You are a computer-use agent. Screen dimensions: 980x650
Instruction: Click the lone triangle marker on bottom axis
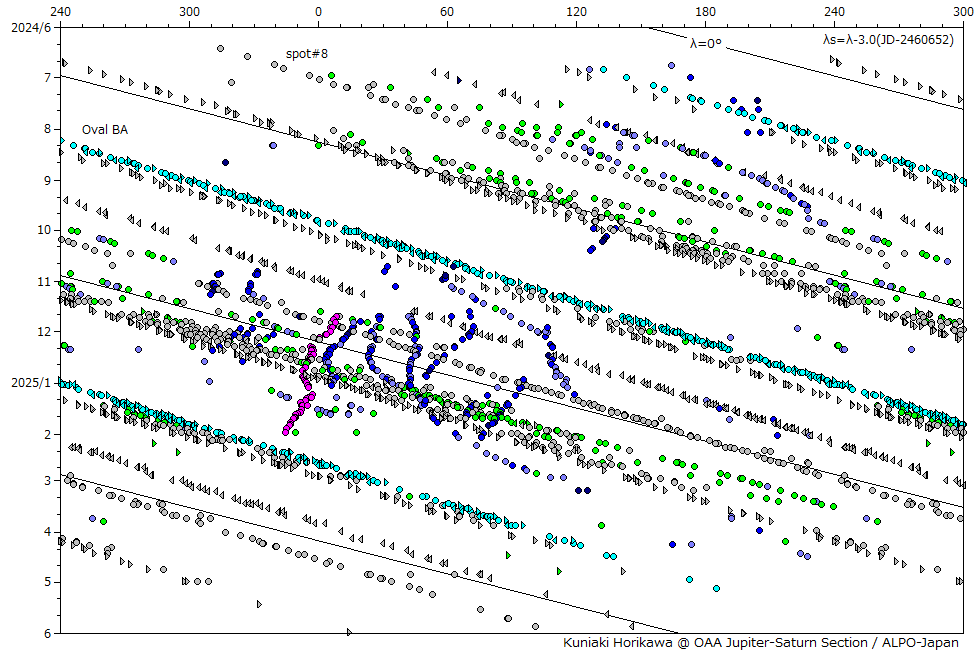[x=349, y=632]
